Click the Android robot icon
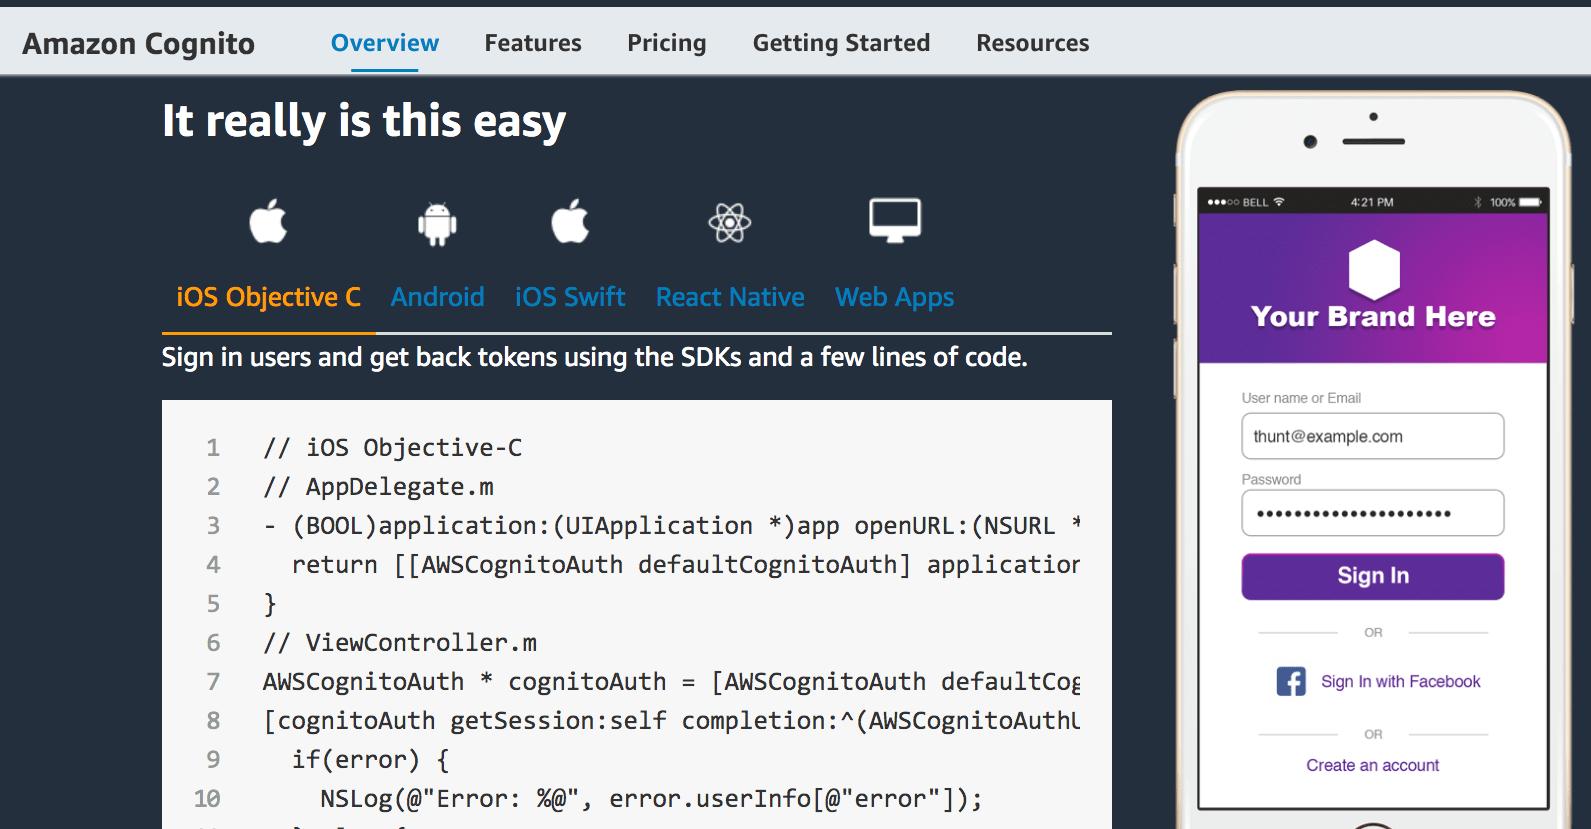 click(x=437, y=223)
